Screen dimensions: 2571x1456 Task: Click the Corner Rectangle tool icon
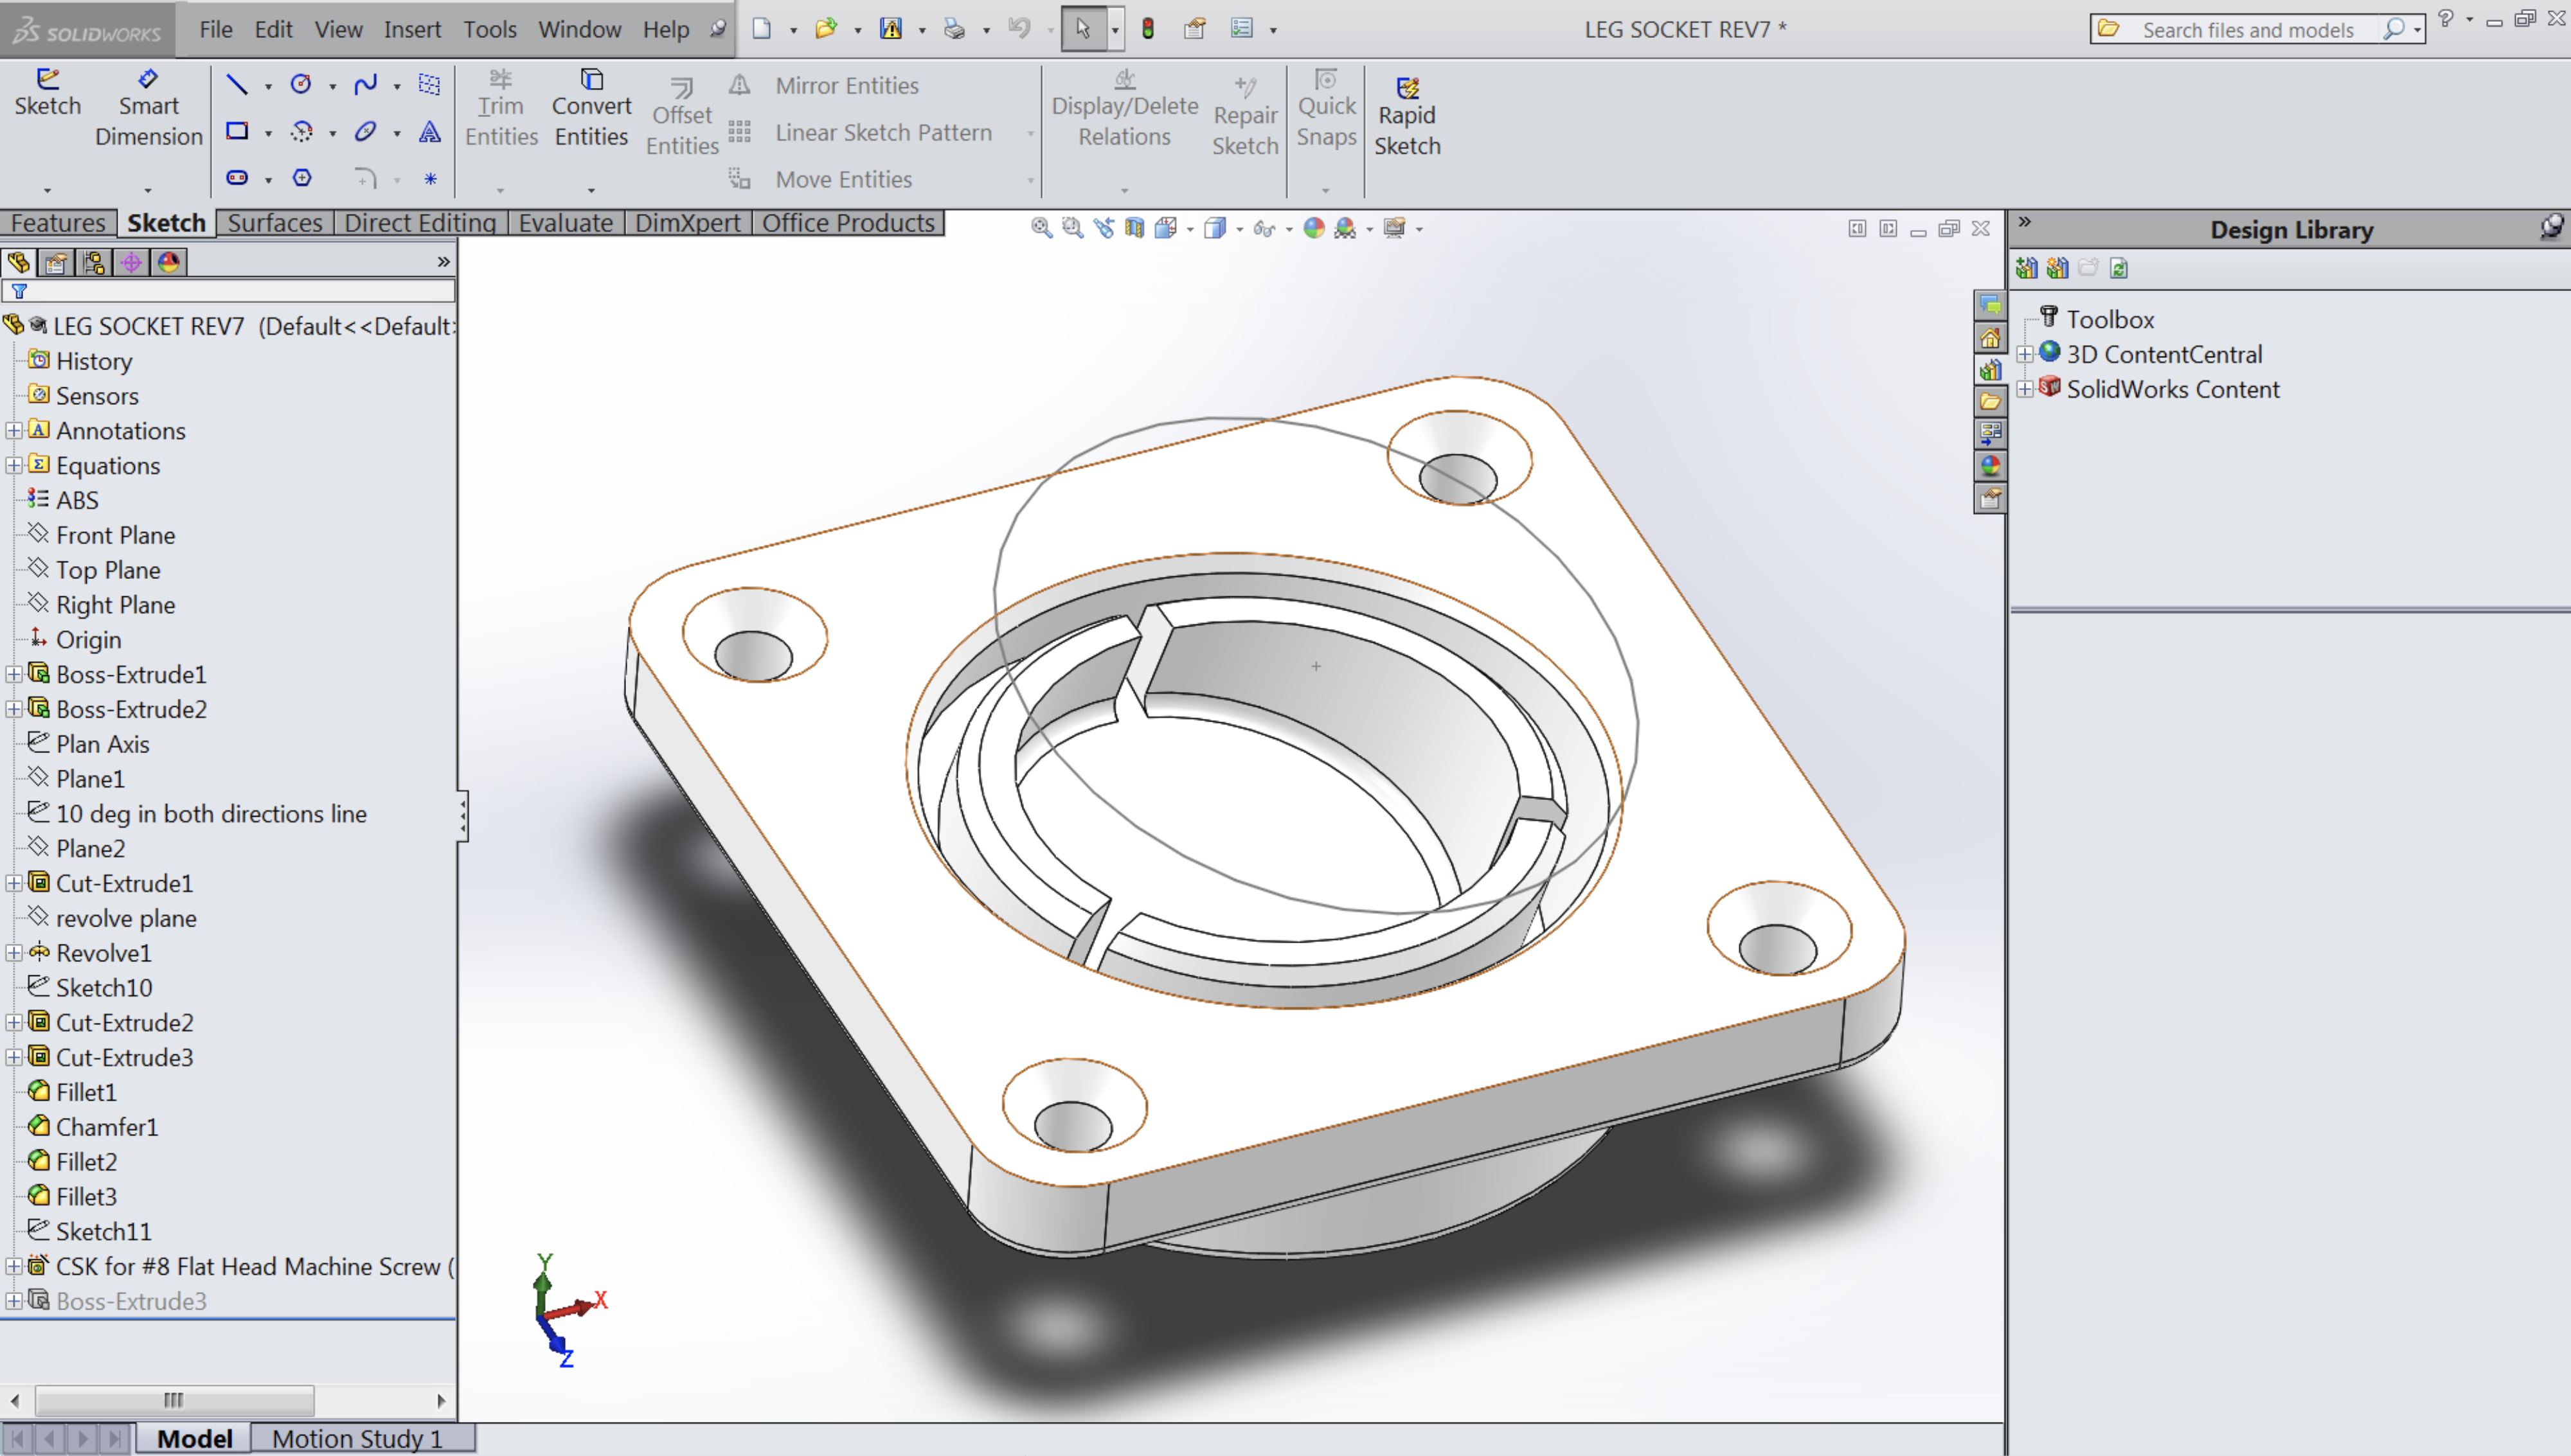pyautogui.click(x=237, y=131)
